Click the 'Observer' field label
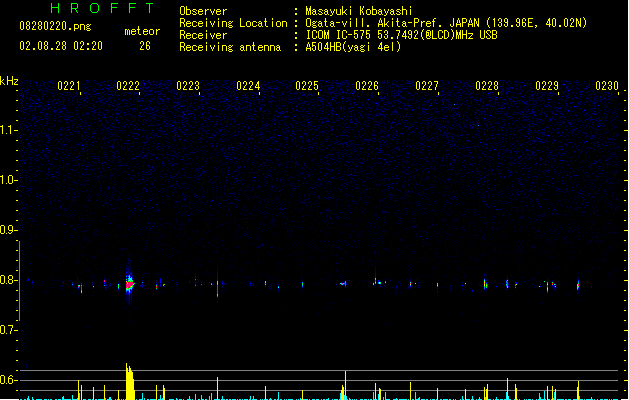This screenshot has width=629, height=400. (203, 11)
